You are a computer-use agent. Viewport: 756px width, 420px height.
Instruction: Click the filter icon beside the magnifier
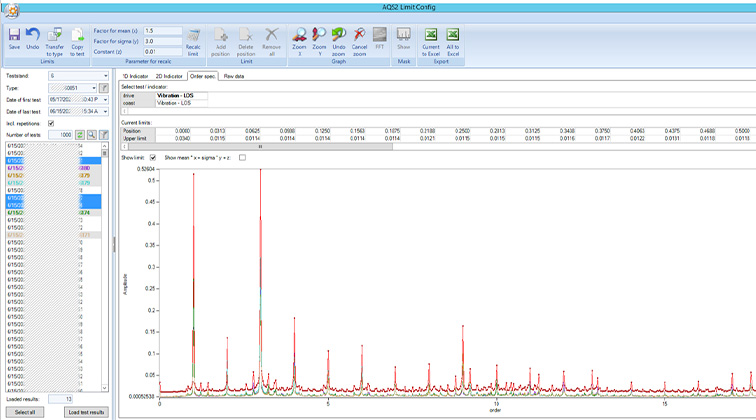(104, 135)
